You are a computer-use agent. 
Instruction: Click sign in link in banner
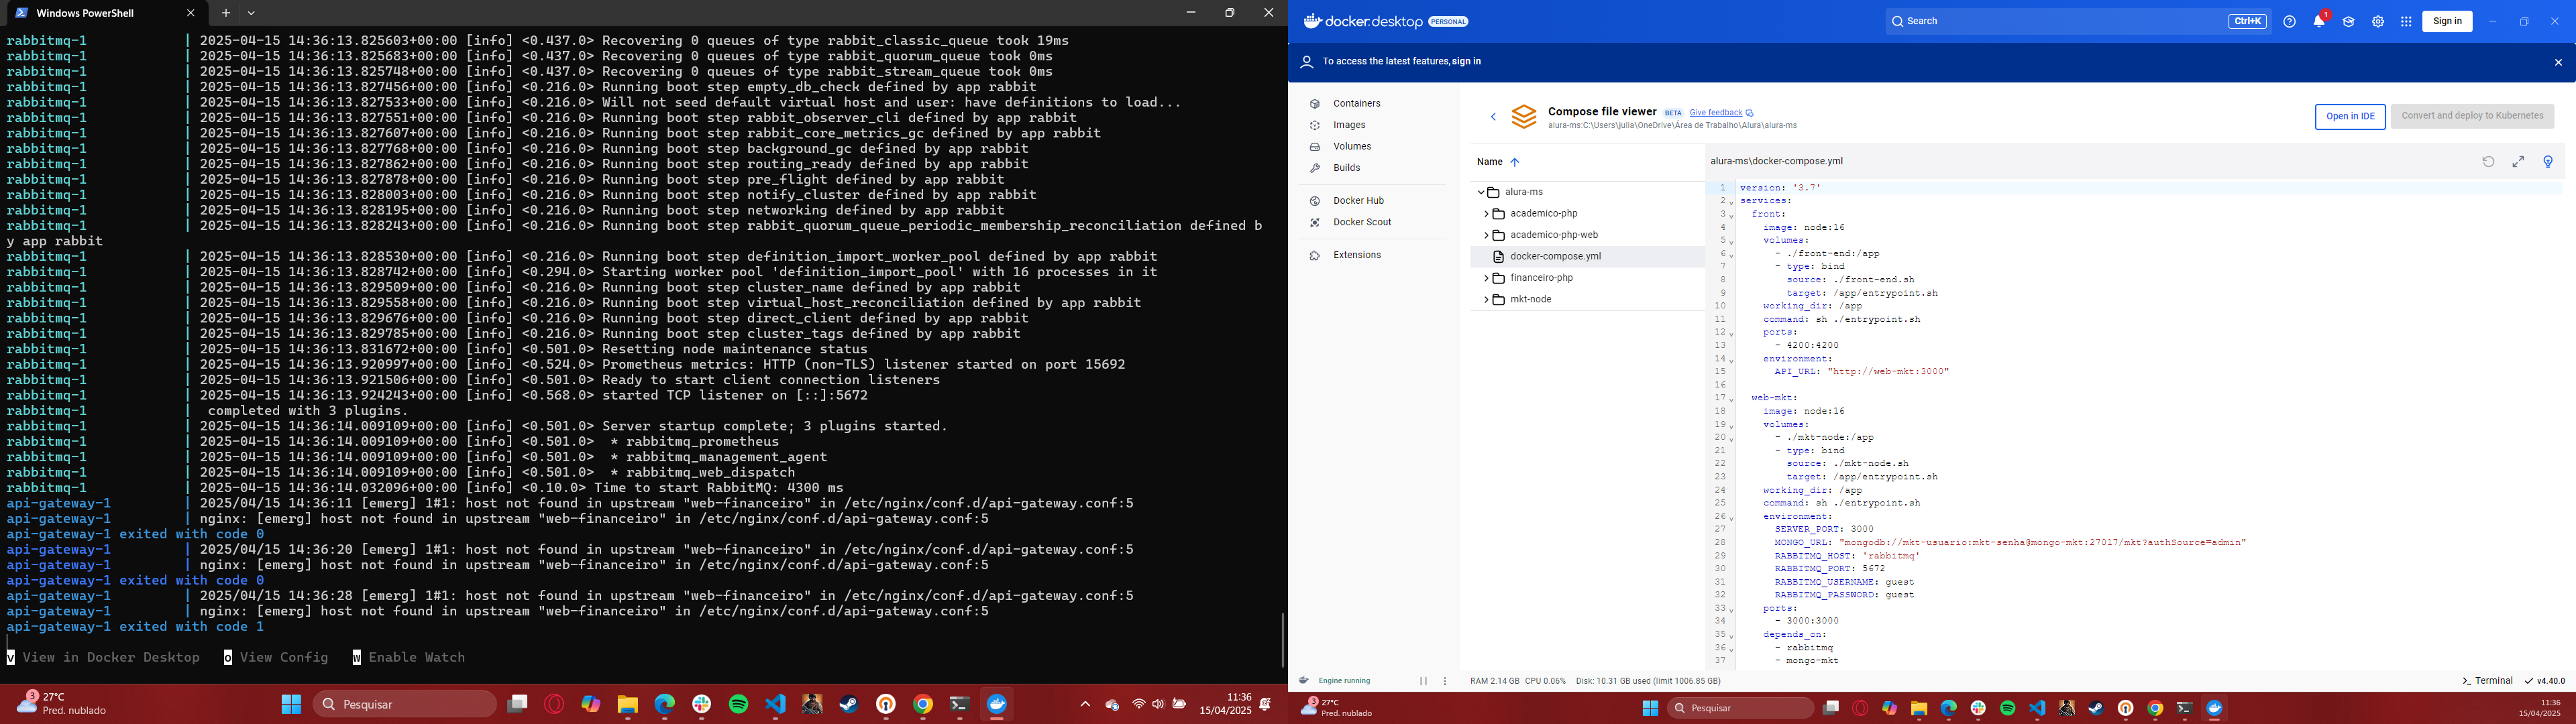[x=1467, y=62]
